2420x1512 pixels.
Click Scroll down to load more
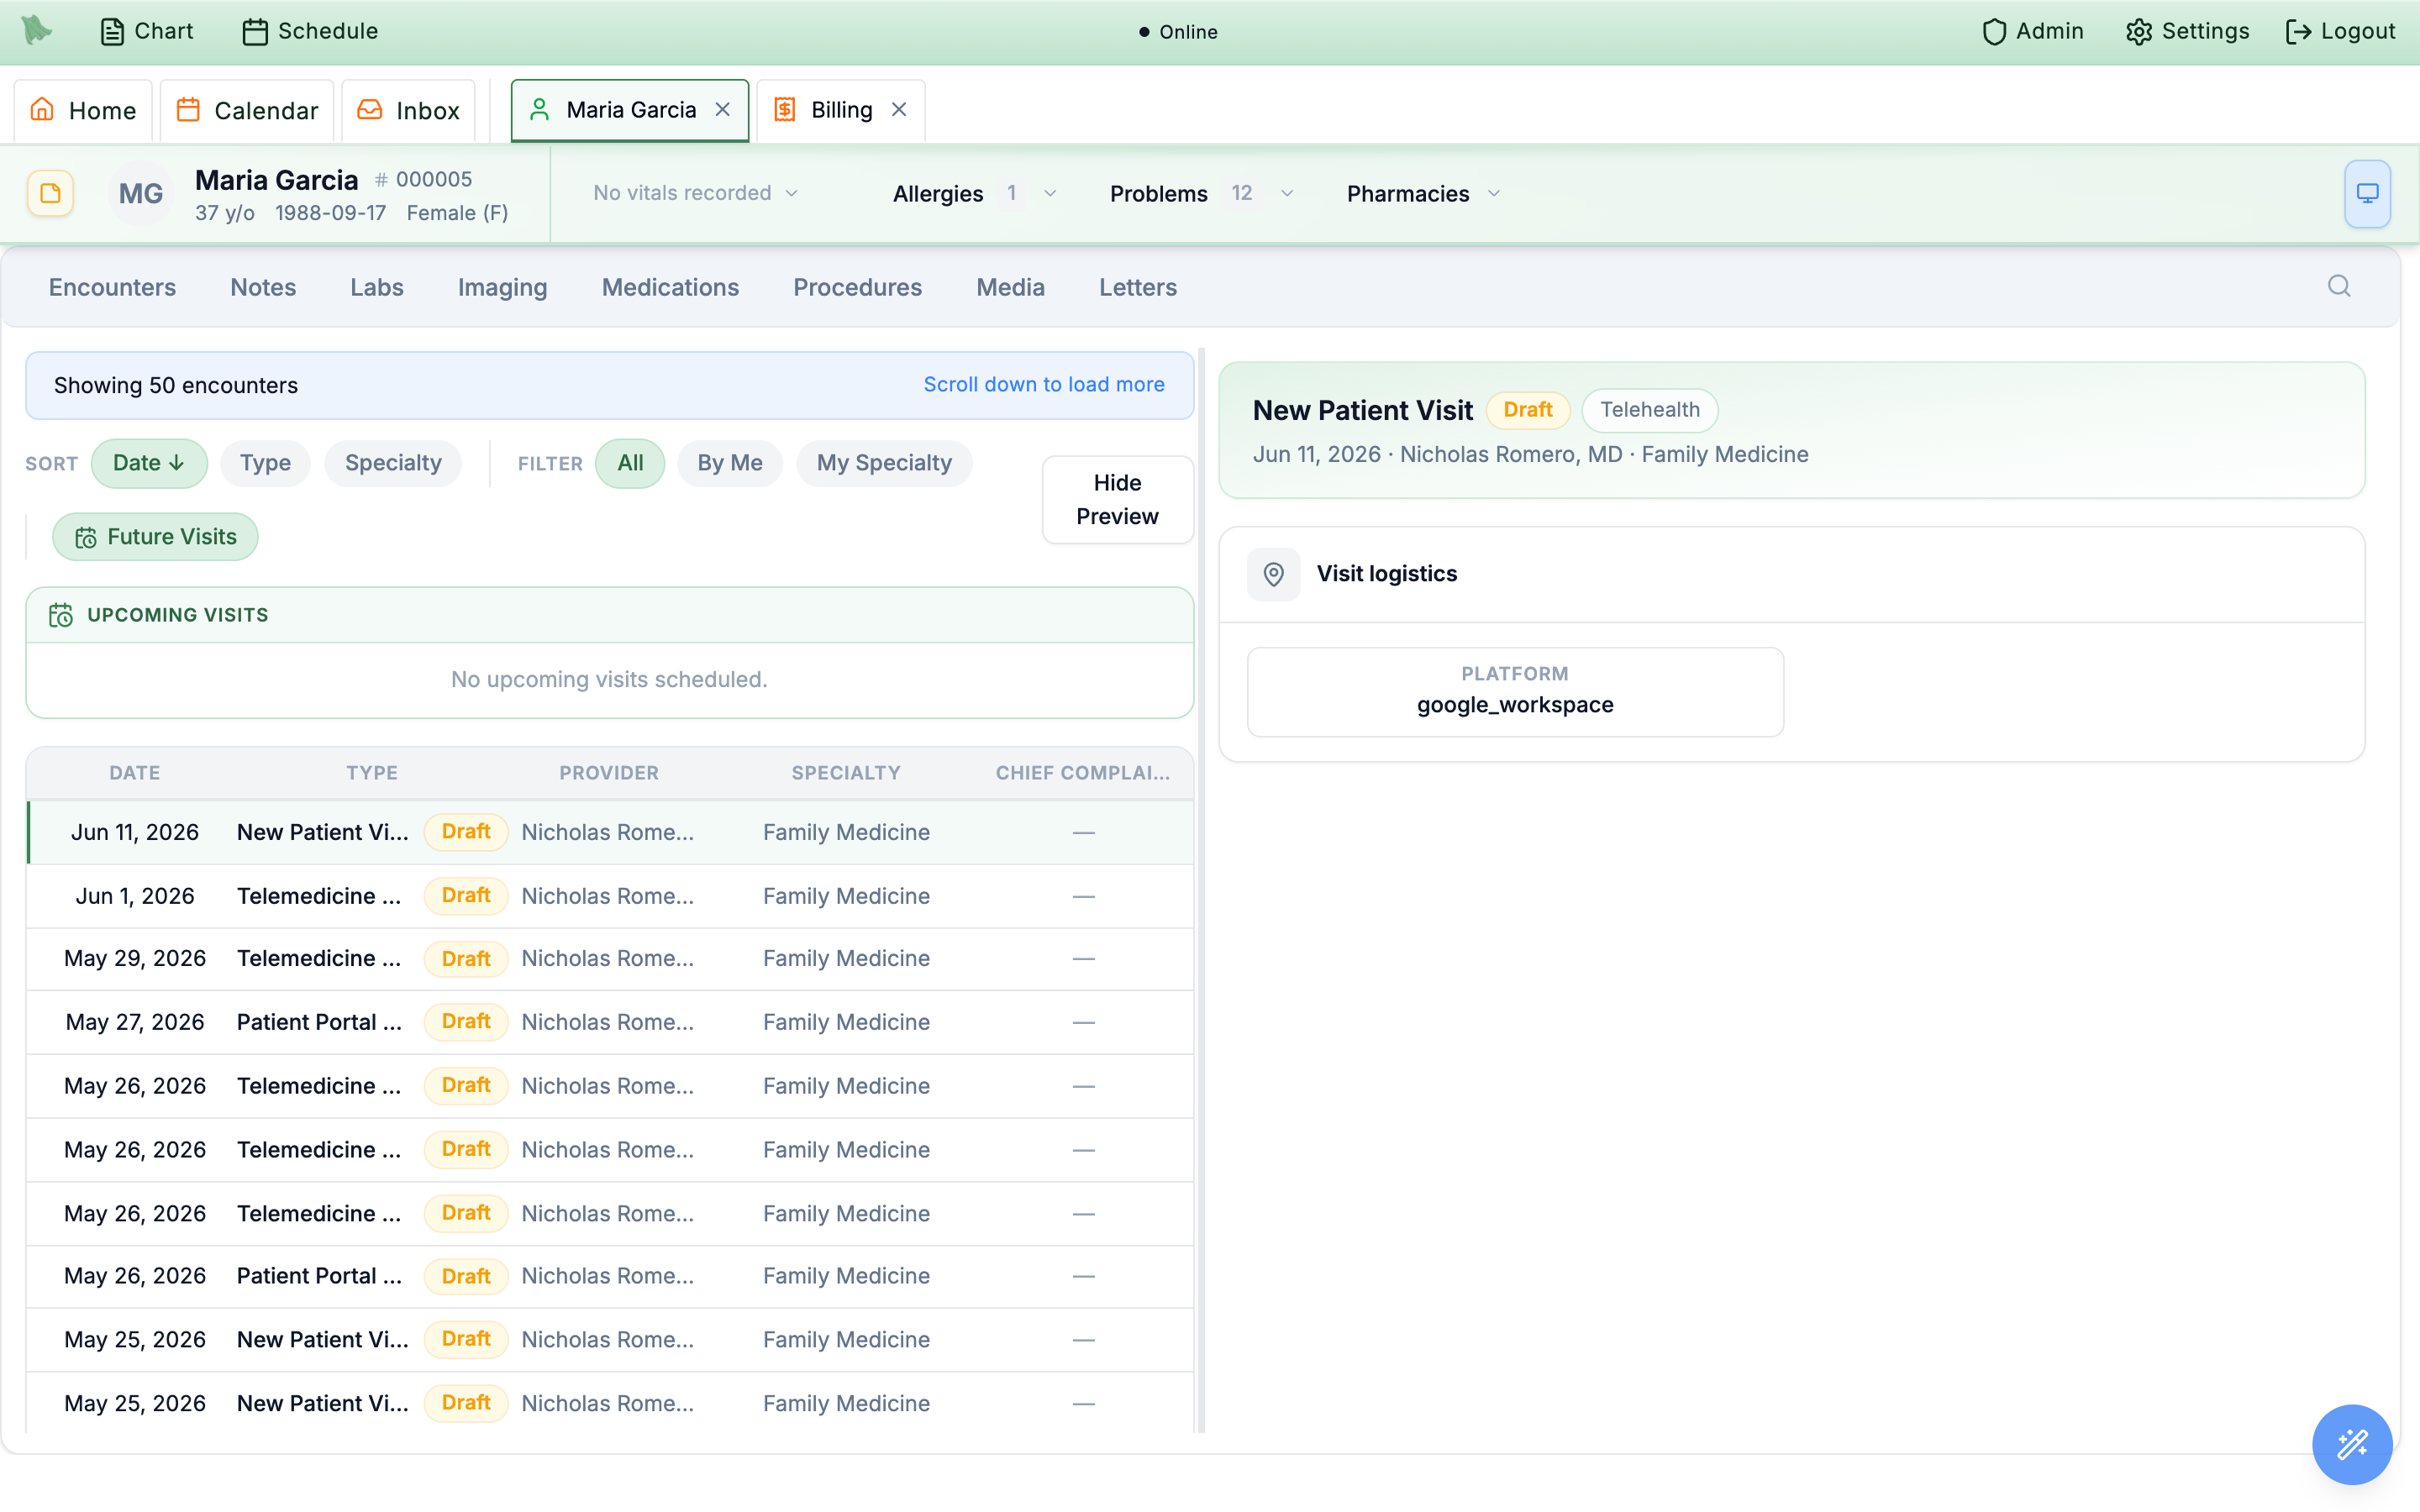coord(1043,385)
